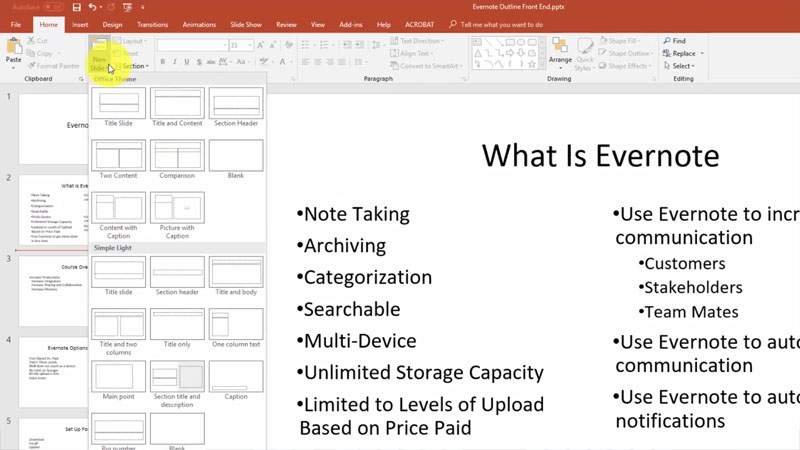
Task: Open the File menu
Action: click(16, 24)
